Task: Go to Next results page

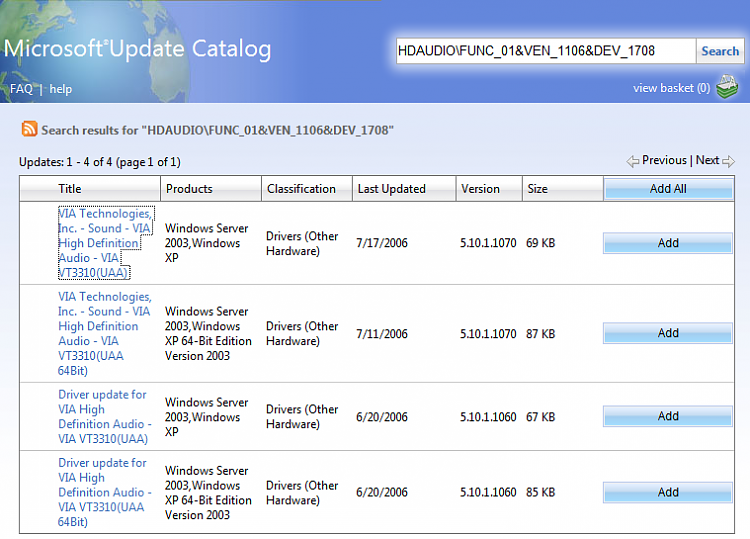Action: coord(707,160)
